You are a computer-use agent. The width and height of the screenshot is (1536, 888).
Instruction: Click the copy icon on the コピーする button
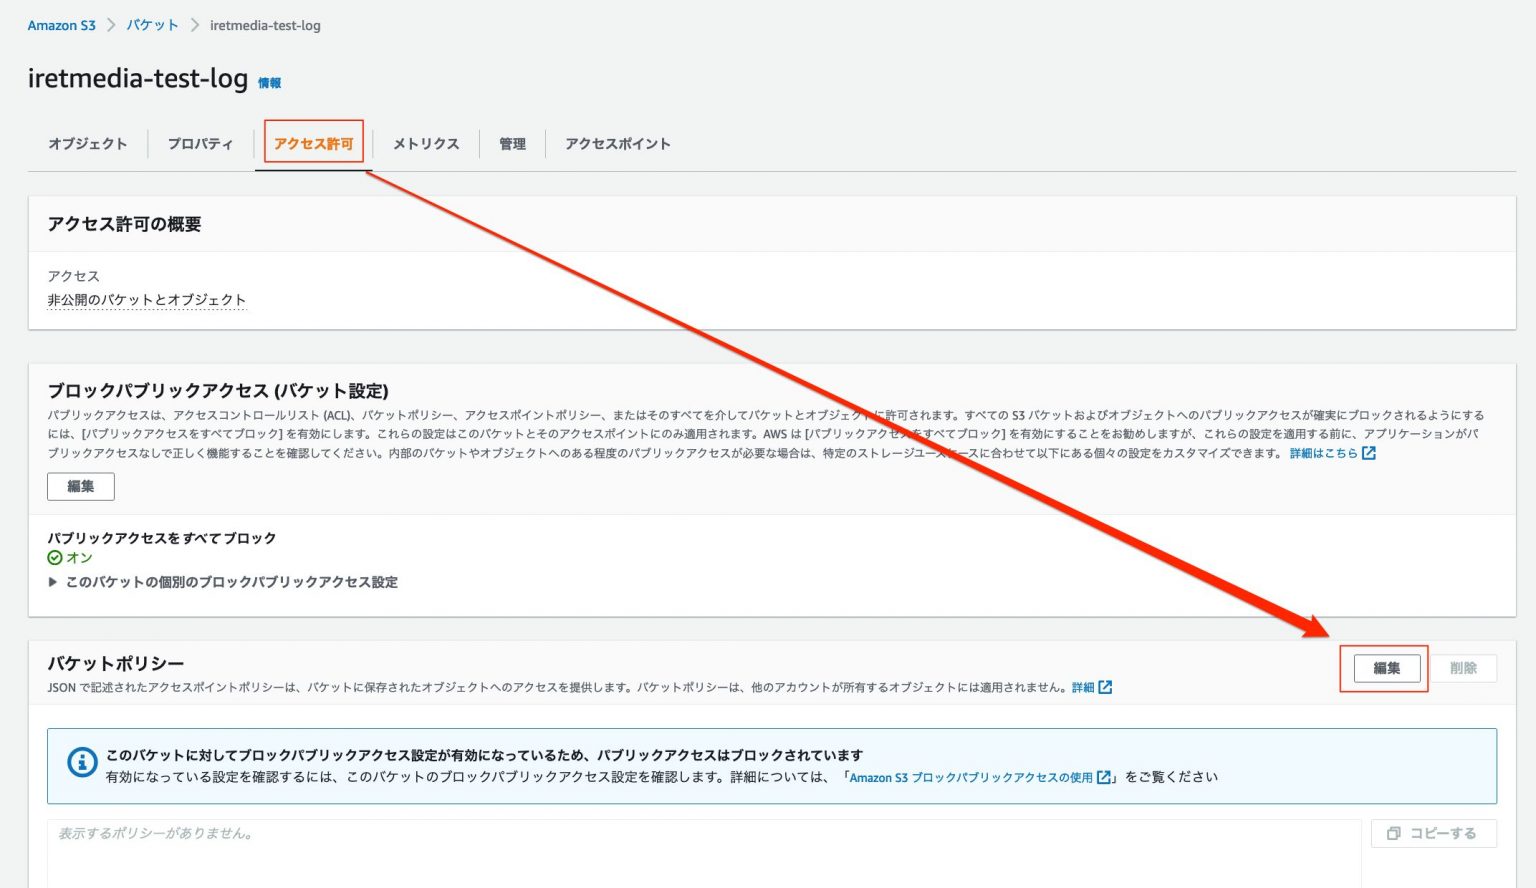point(1395,832)
